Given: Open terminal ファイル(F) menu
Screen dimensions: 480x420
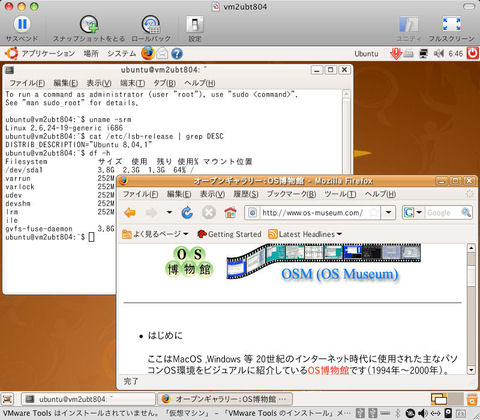Looking at the screenshot, I should click(27, 83).
